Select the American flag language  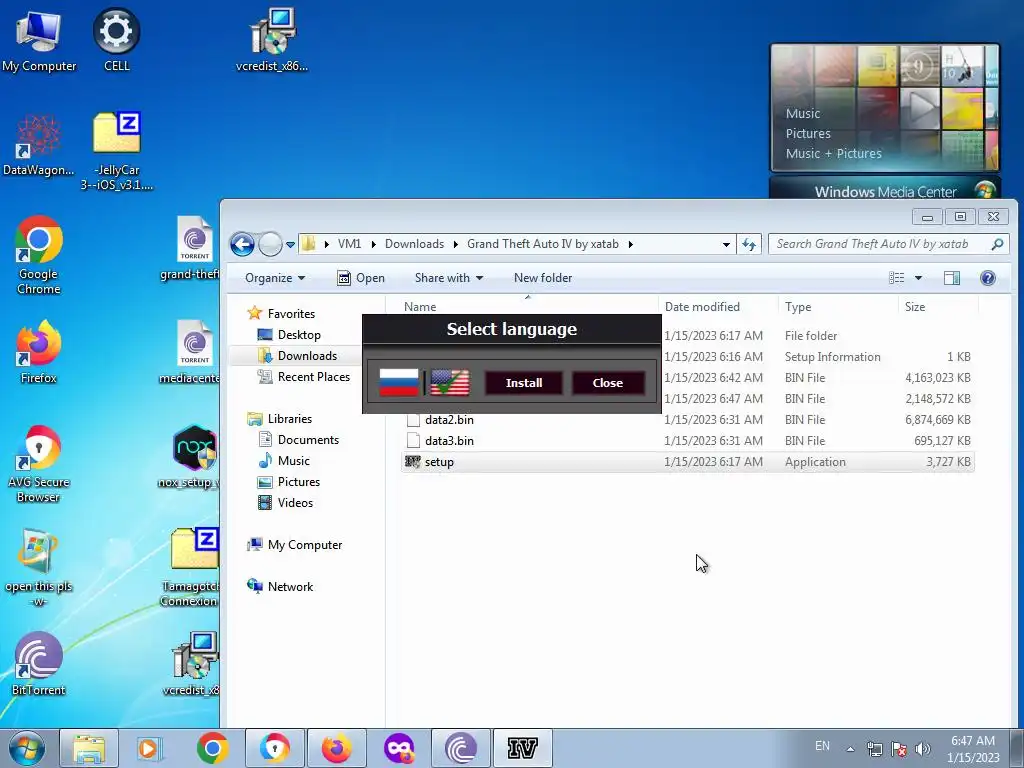(450, 383)
